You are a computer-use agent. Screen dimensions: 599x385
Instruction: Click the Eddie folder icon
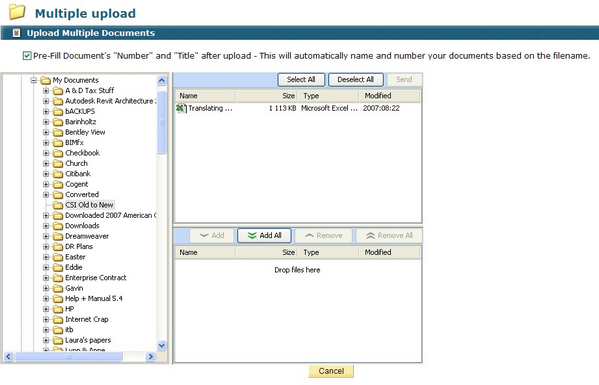click(x=58, y=267)
